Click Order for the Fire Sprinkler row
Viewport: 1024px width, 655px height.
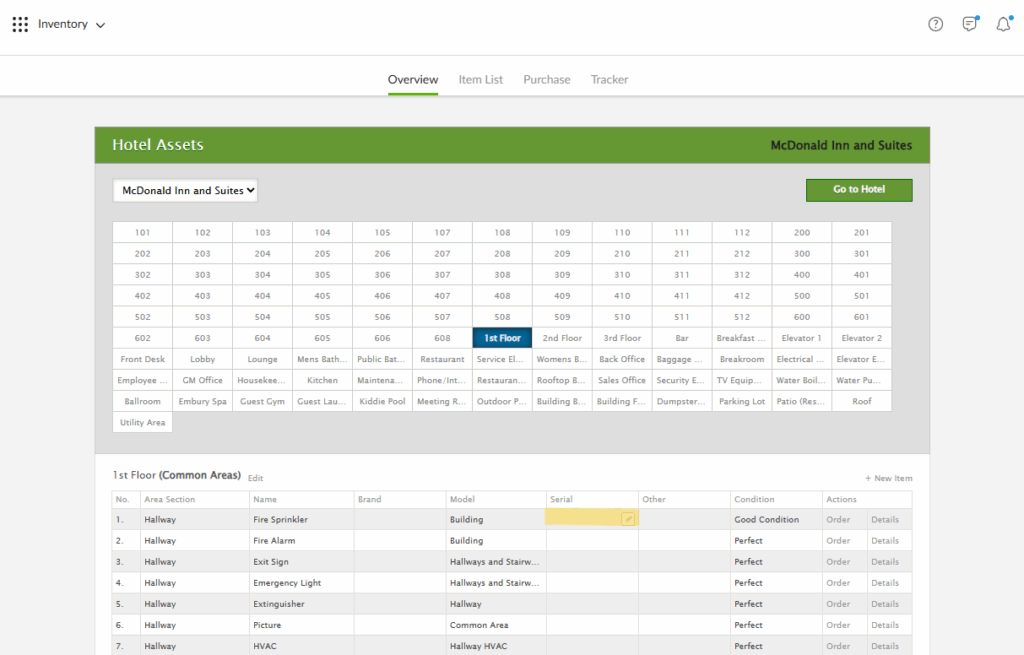837,520
